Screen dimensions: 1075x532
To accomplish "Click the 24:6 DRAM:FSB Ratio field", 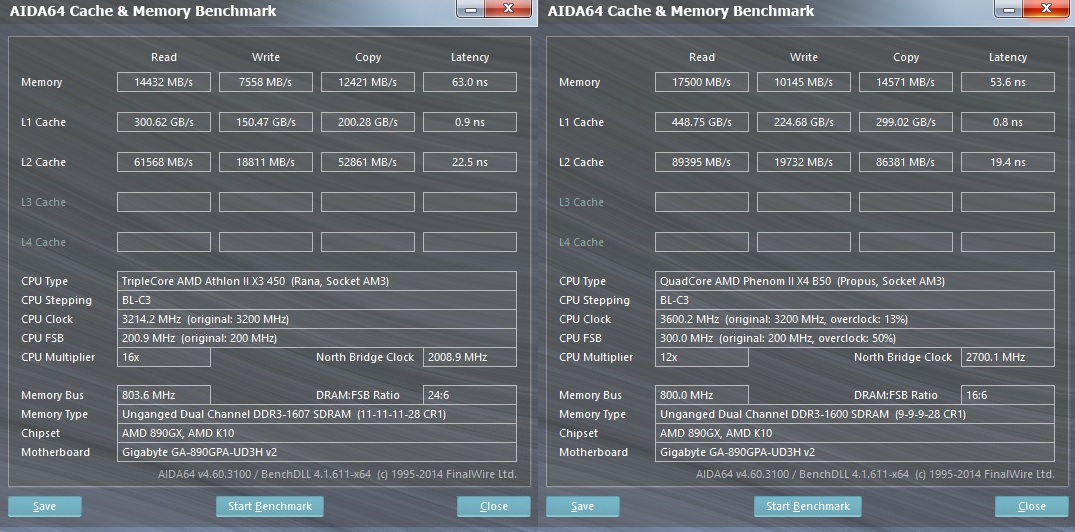I will [x=470, y=395].
